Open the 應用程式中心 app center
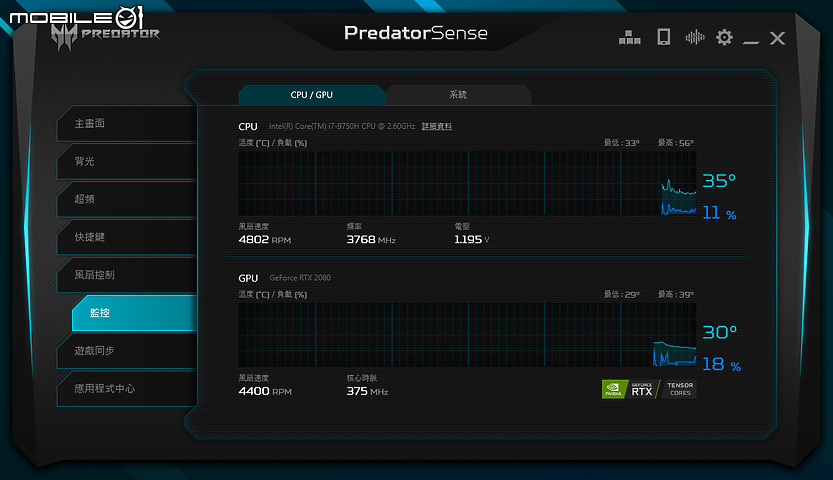The height and width of the screenshot is (480, 833). (x=125, y=388)
